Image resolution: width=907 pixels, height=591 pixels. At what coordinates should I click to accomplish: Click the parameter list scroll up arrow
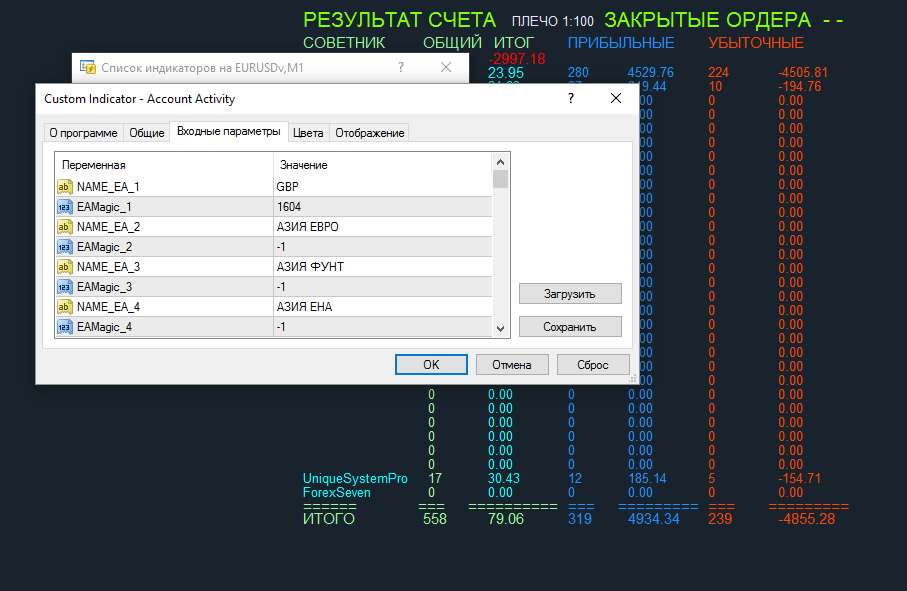pyautogui.click(x=500, y=162)
